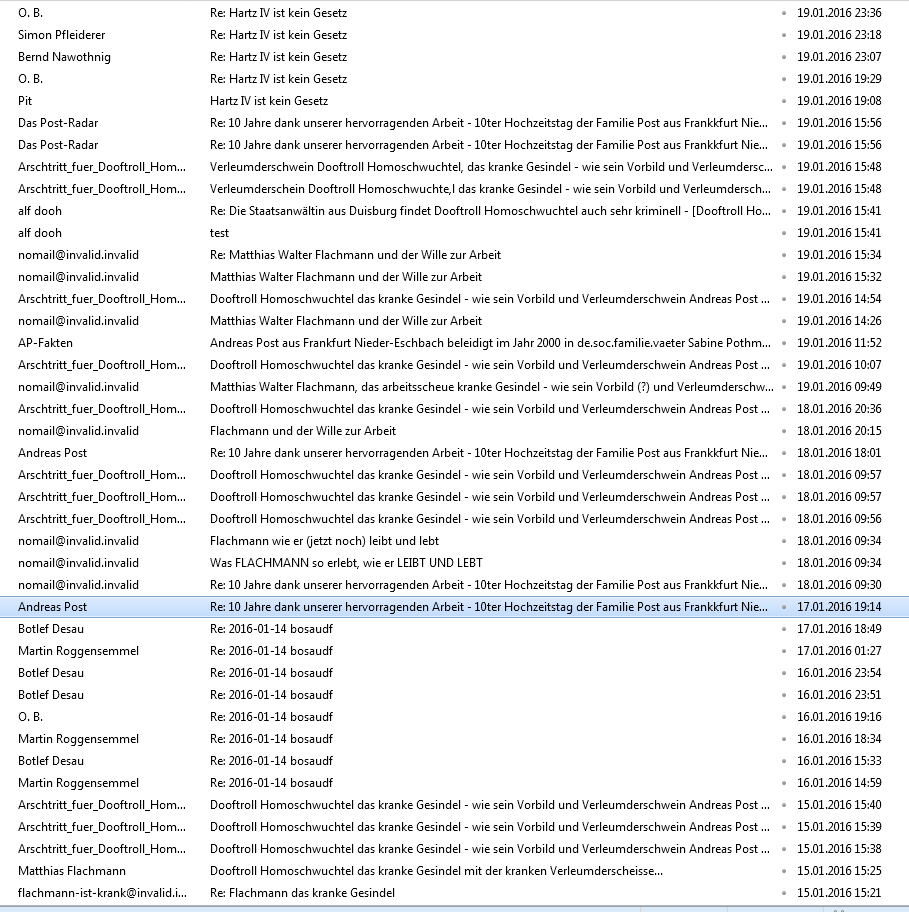Click date "15.01.2016 15:40"
The image size is (909, 912).
(x=839, y=805)
